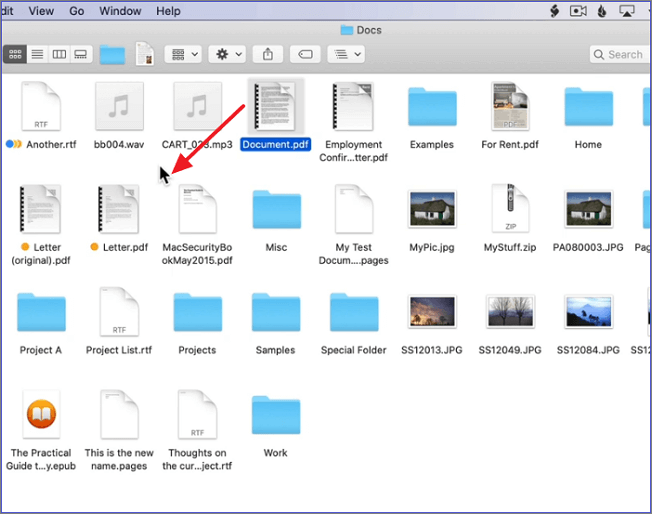
Task: Open the Window menu
Action: [121, 11]
